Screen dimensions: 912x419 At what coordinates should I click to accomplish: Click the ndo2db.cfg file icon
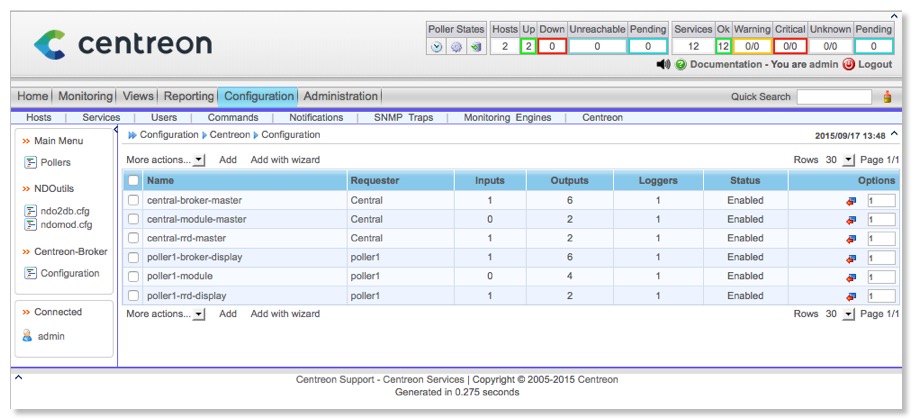pos(30,211)
